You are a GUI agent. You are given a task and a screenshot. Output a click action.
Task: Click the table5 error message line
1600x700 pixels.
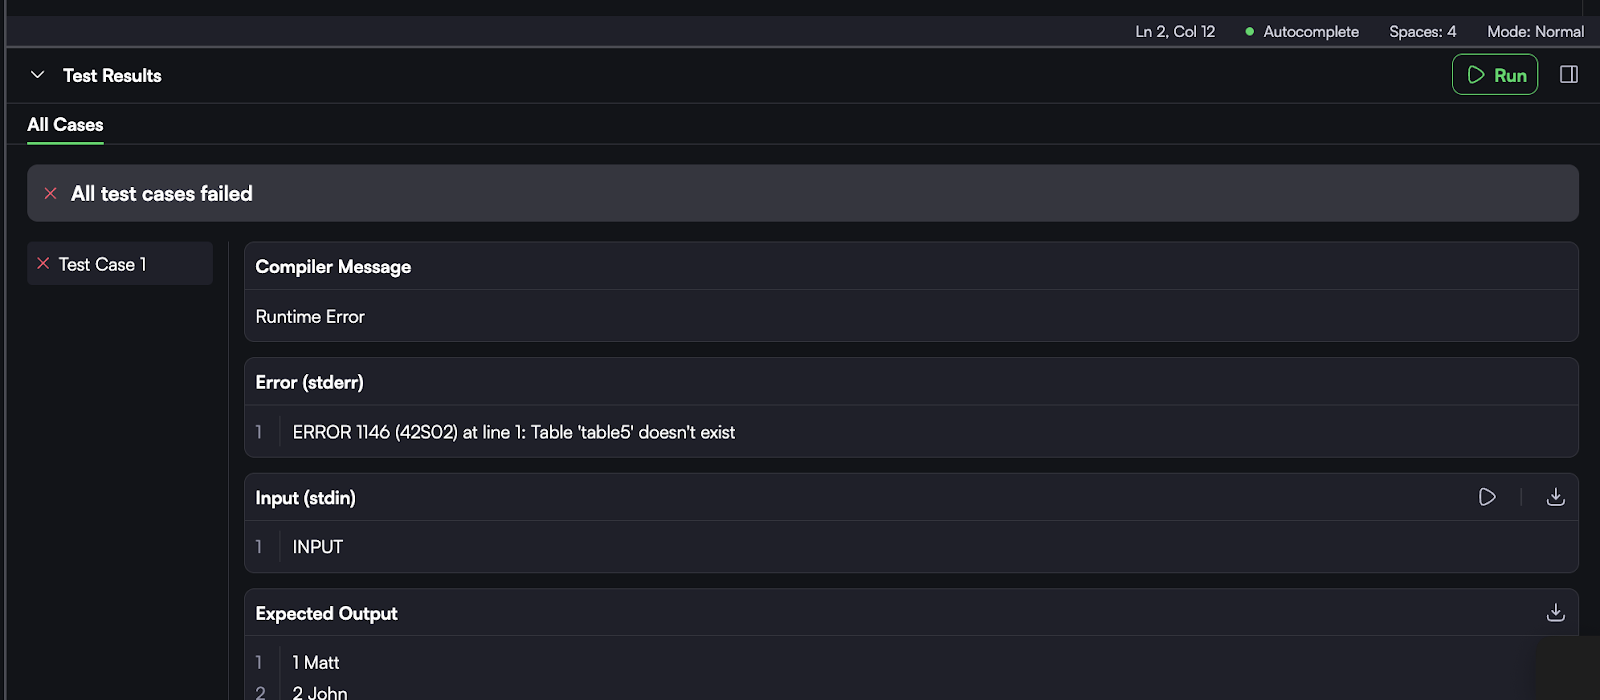pos(513,432)
